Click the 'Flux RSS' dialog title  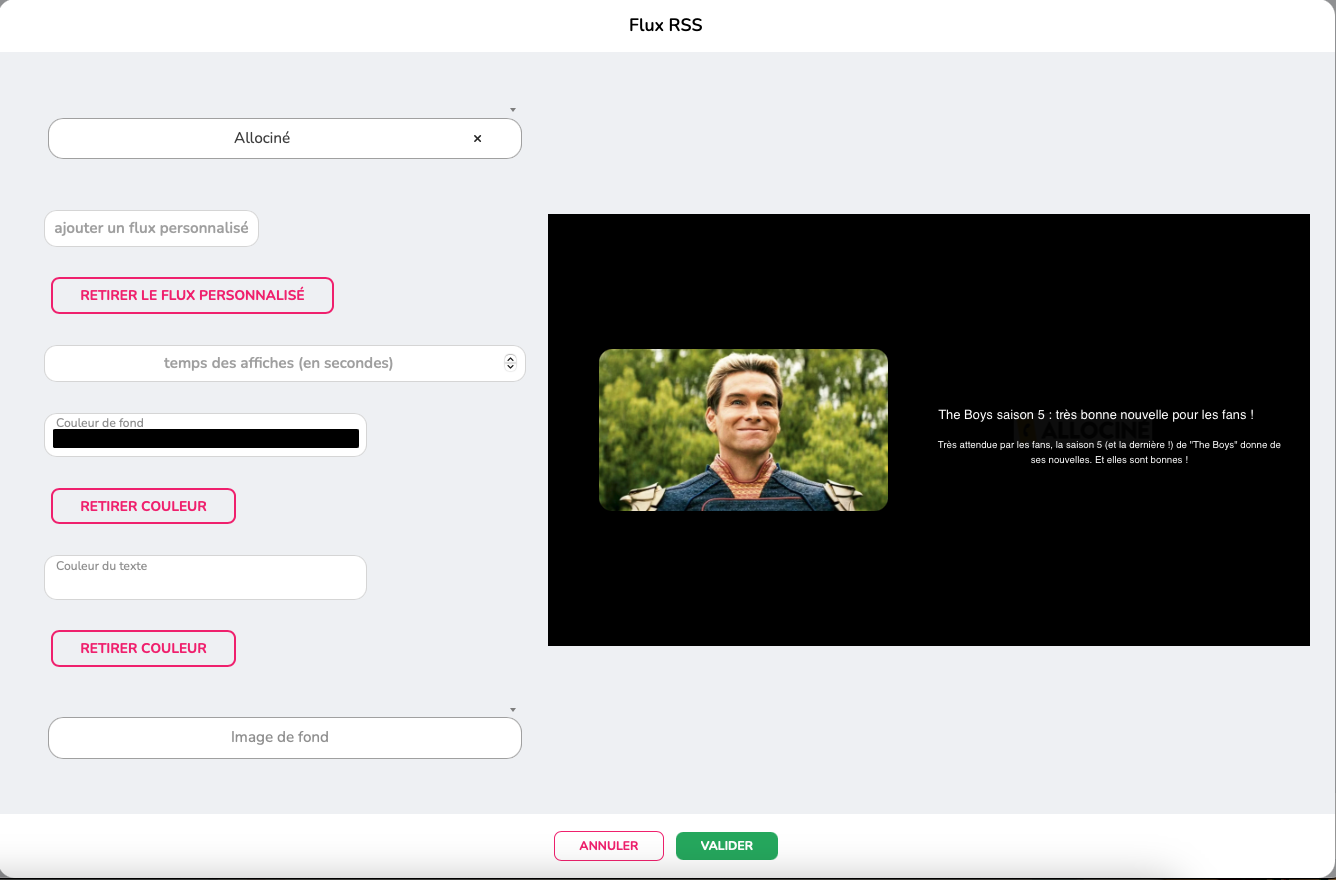(x=666, y=25)
